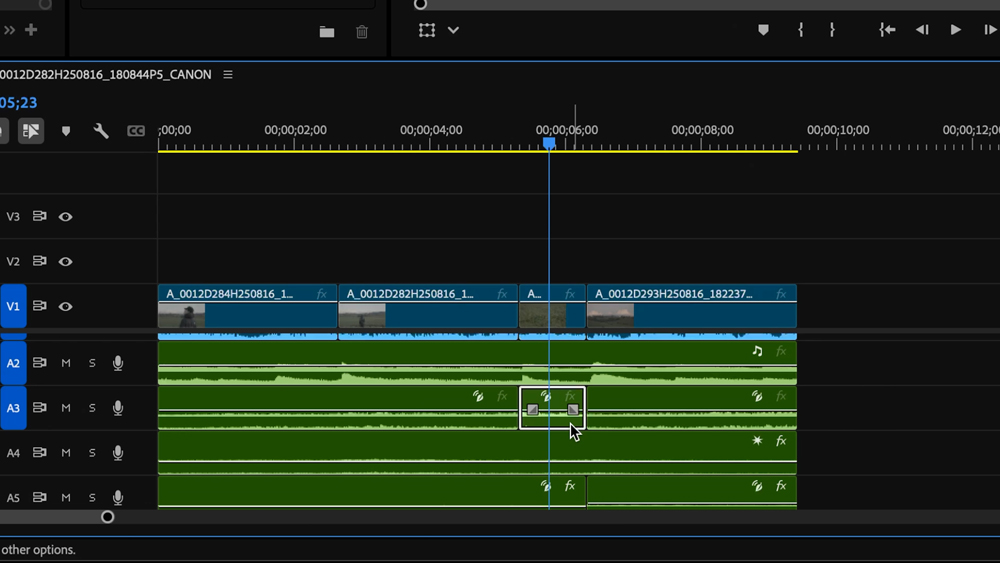The height and width of the screenshot is (563, 1000).
Task: Expand the double-chevron overflow in project panel
Action: point(9,30)
